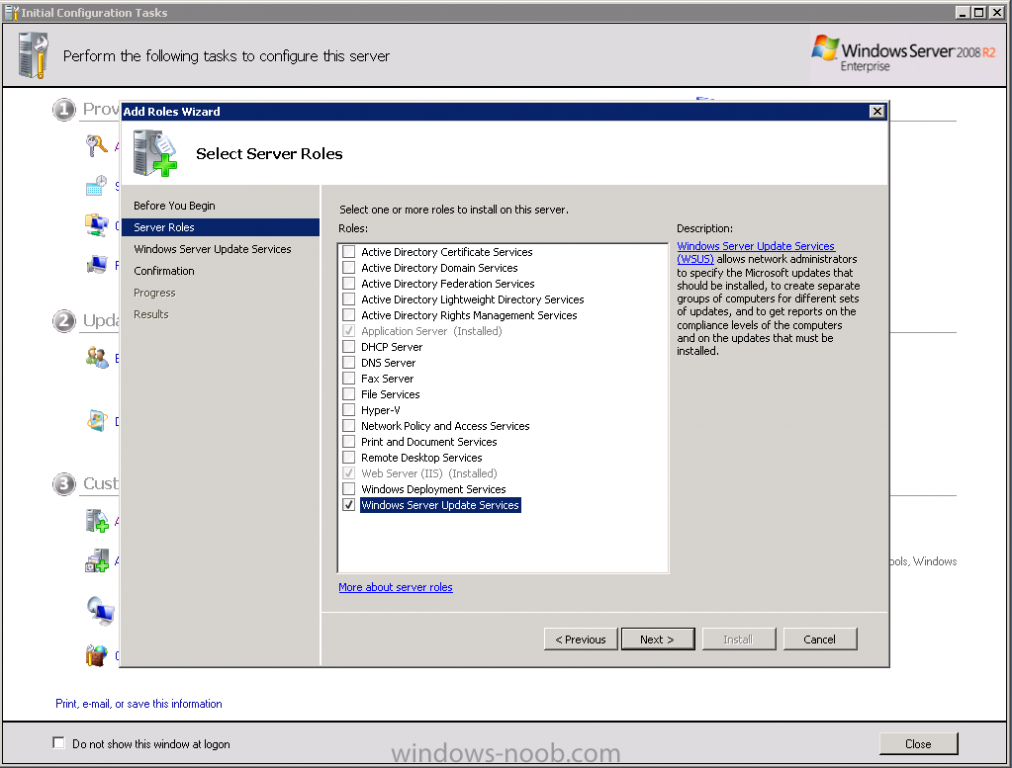Check Active Directory Rights Management Services
1012x768 pixels.
coord(349,315)
